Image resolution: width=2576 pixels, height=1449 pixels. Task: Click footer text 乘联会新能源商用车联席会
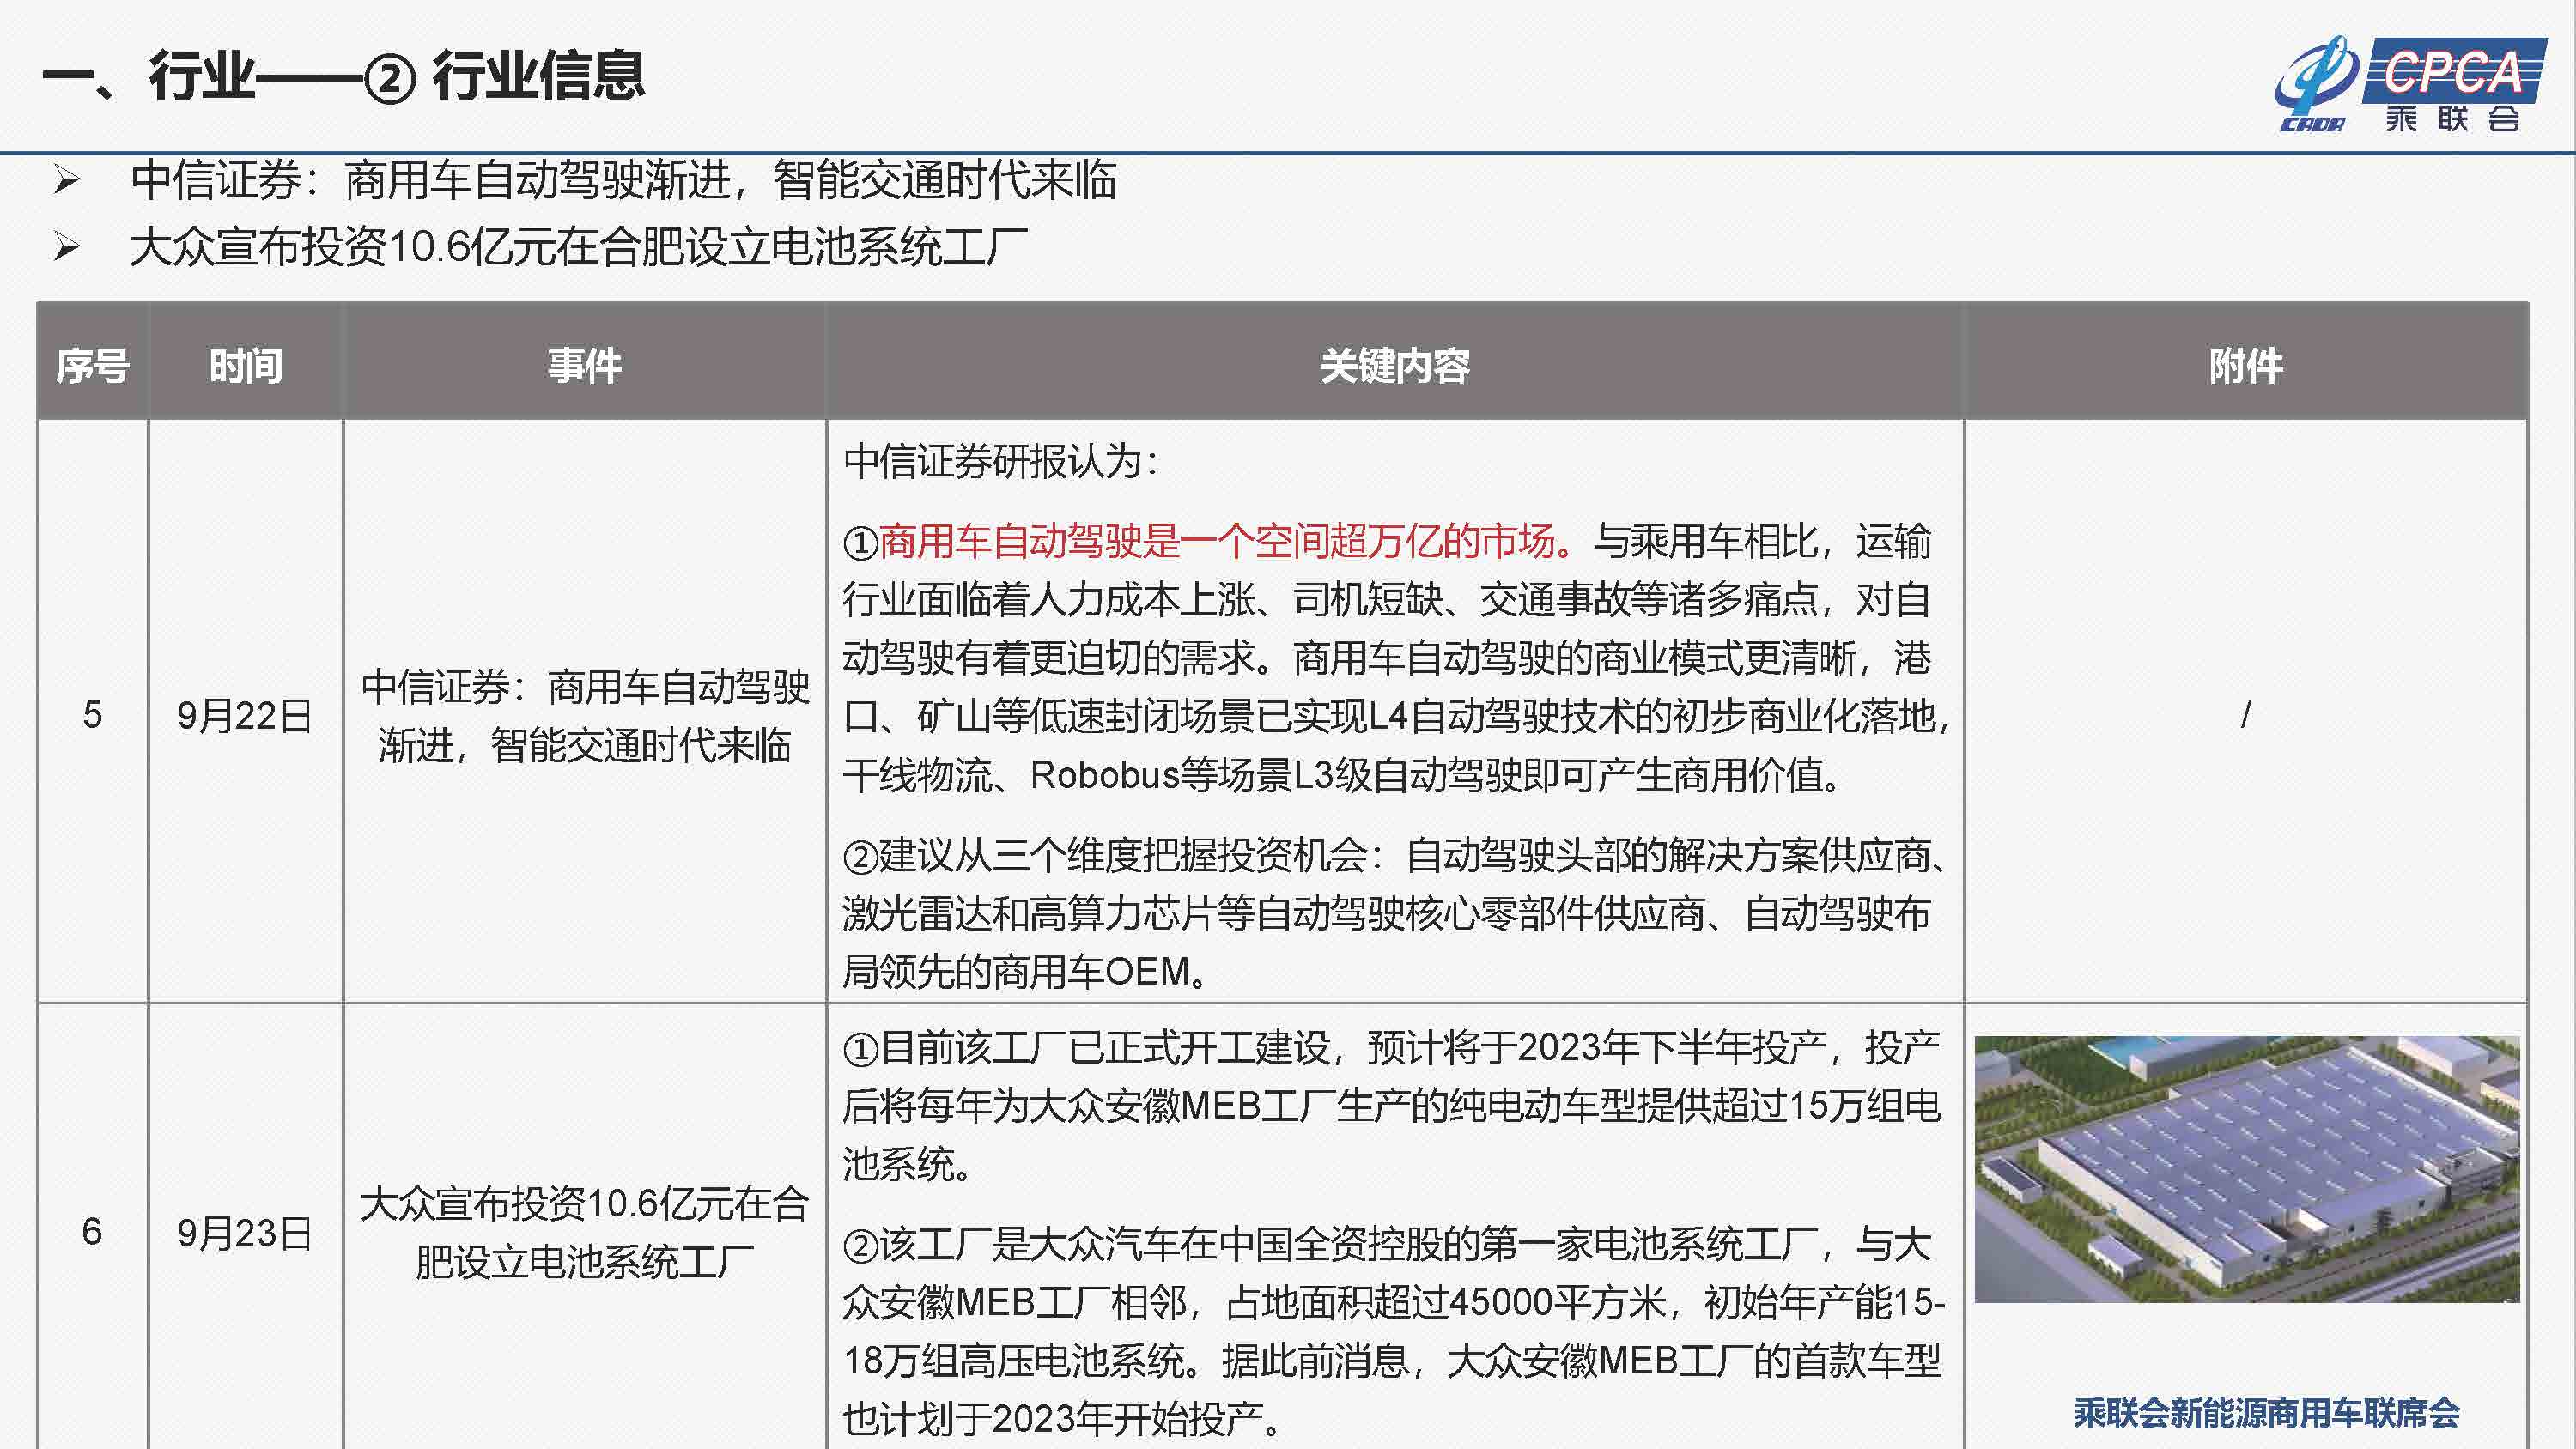point(2266,1412)
